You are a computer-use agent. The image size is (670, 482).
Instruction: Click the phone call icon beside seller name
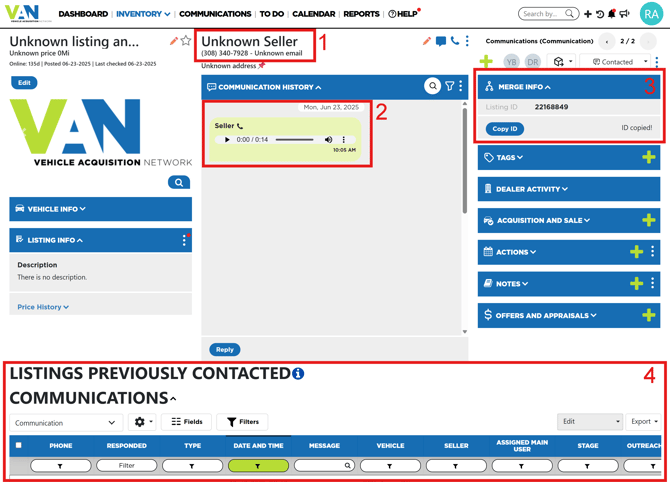[x=454, y=41]
